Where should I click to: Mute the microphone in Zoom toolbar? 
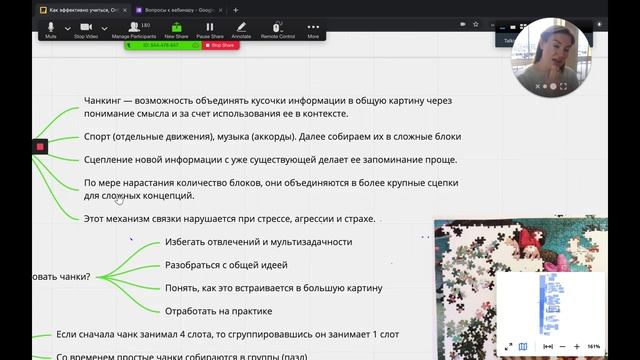[x=51, y=30]
